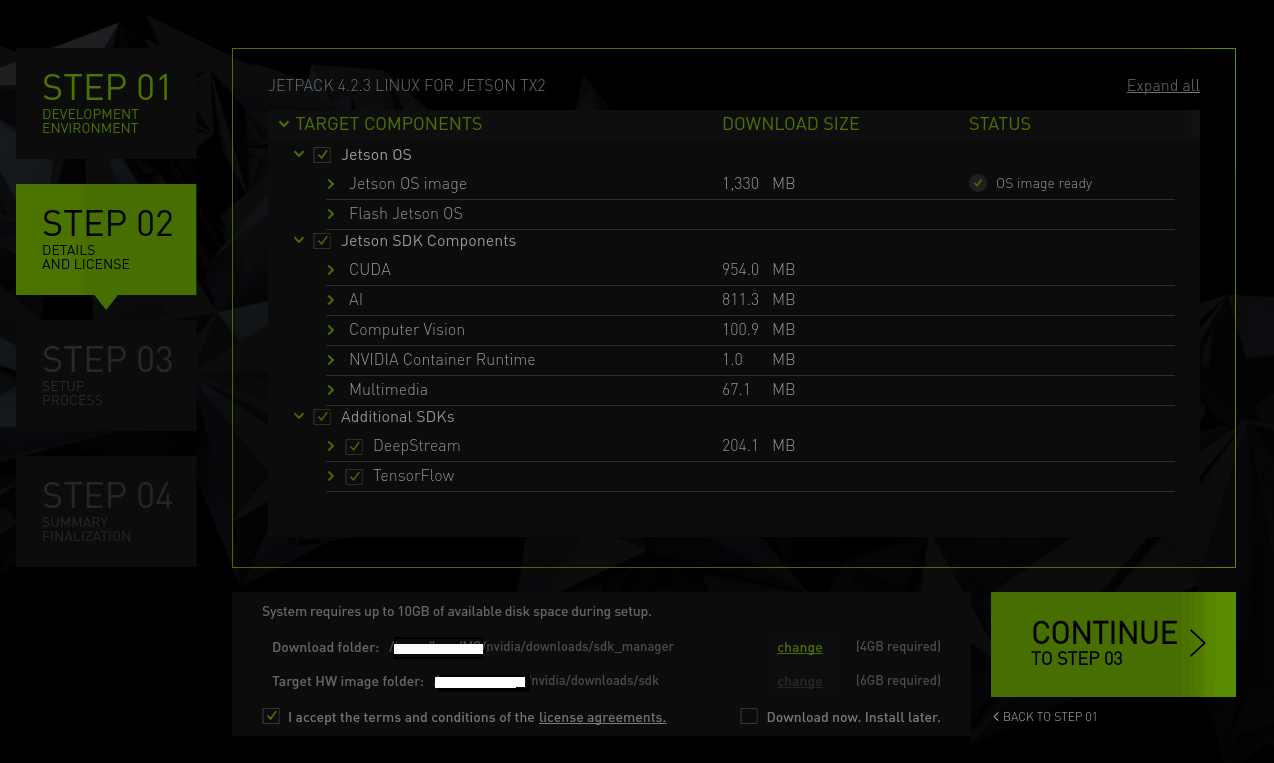Uncheck the Additional SDKs checkbox
Screen dimensions: 1274x763
(322, 417)
